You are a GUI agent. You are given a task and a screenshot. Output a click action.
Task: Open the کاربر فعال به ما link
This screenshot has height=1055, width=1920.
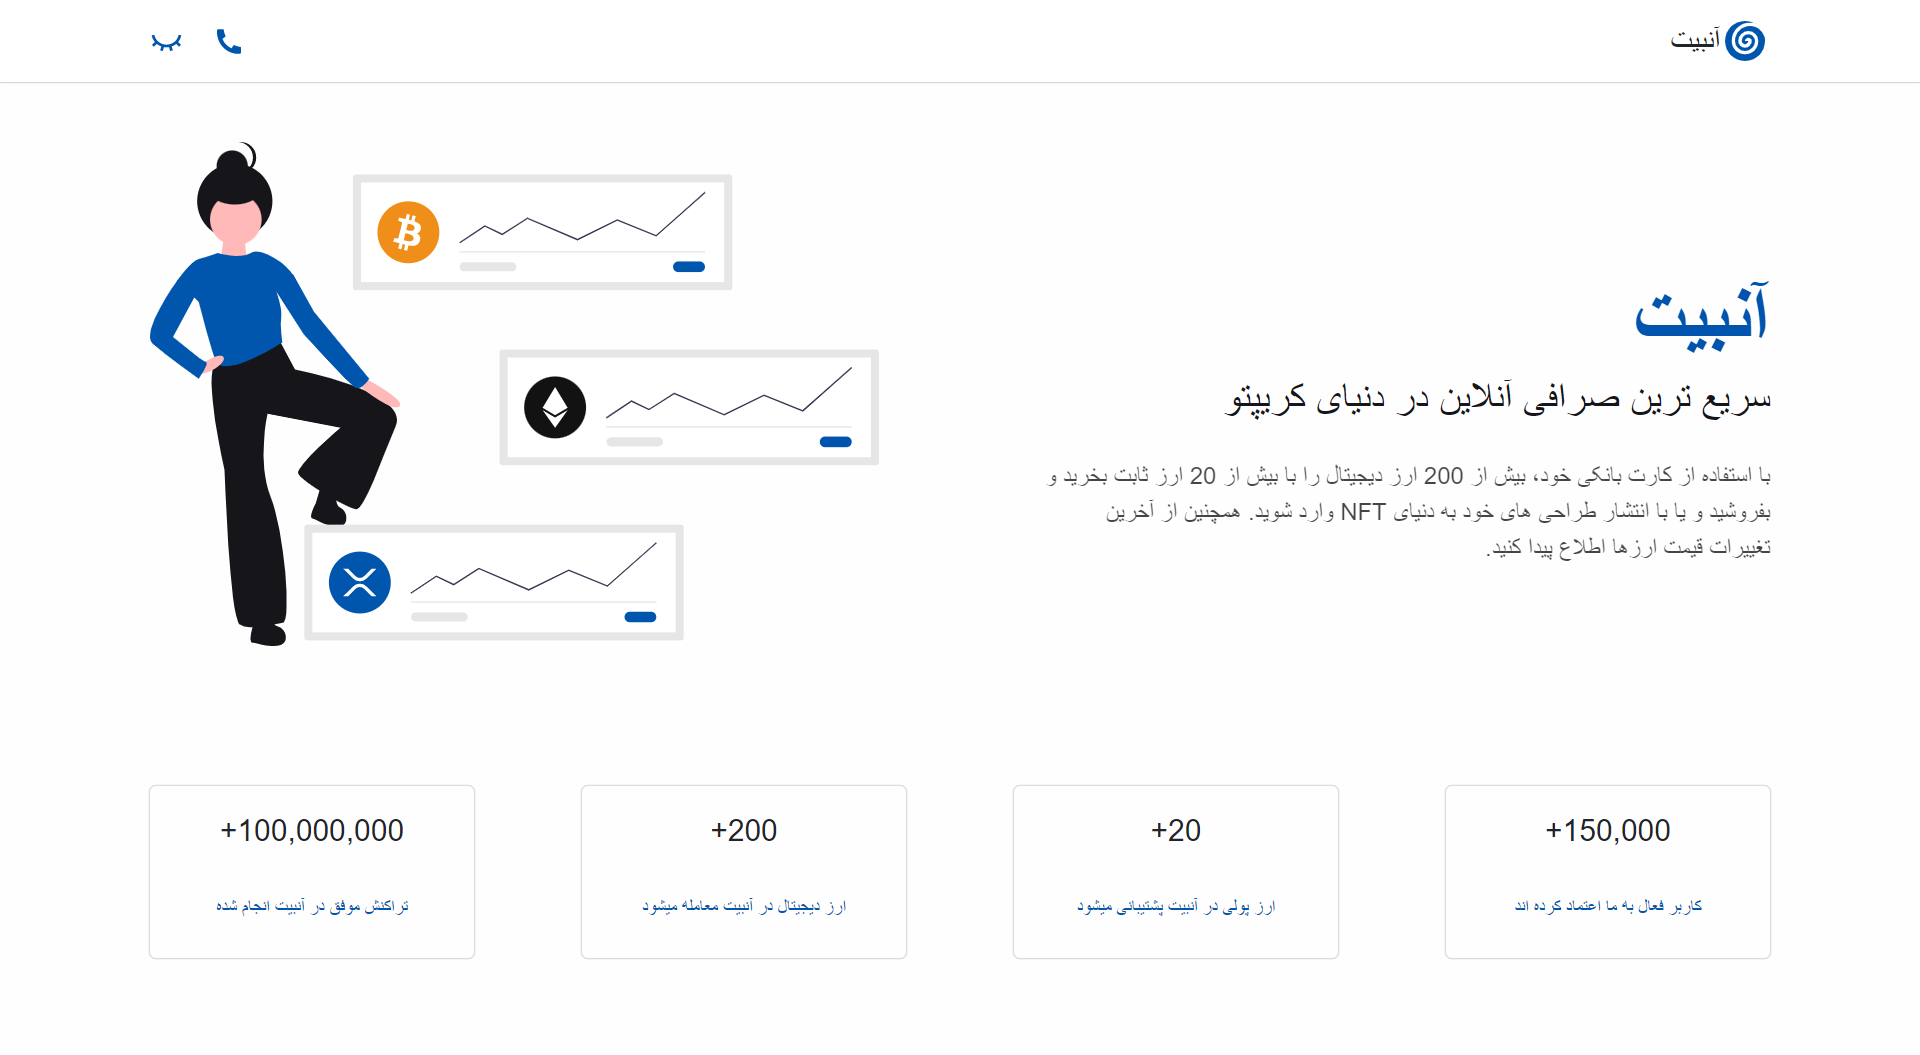pyautogui.click(x=1608, y=906)
